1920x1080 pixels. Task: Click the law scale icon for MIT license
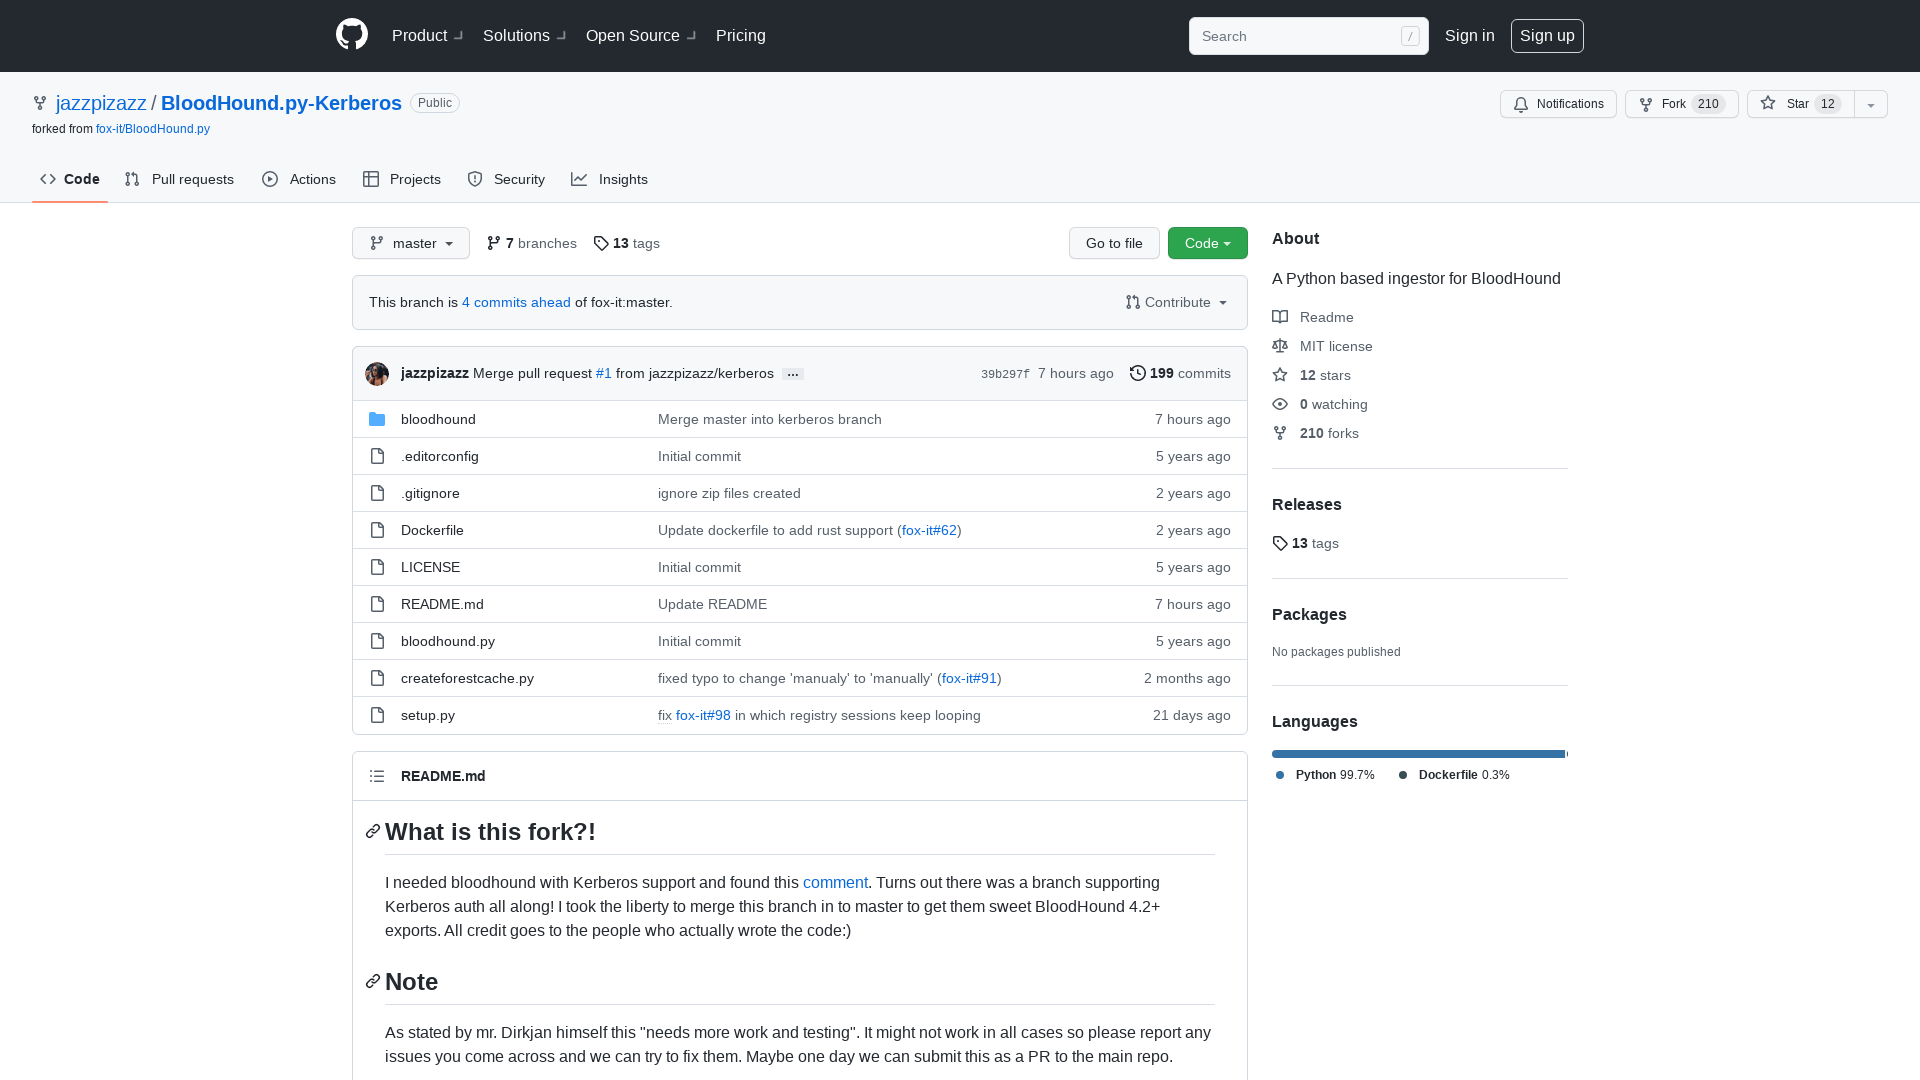[x=1280, y=346]
